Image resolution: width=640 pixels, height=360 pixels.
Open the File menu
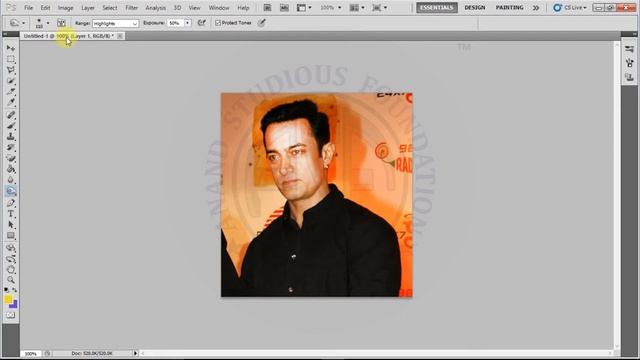point(29,8)
